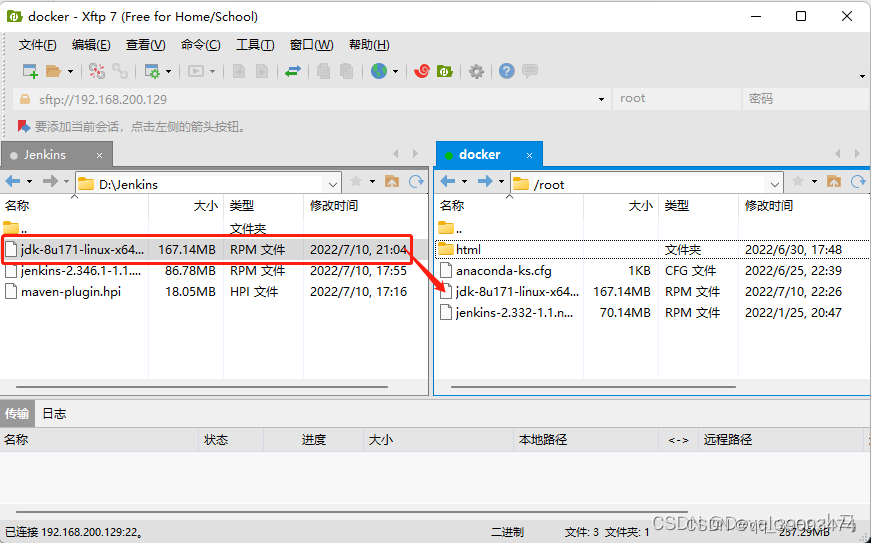The image size is (871, 543).
Task: Open the 帮助(H) menu
Action: pyautogui.click(x=369, y=45)
